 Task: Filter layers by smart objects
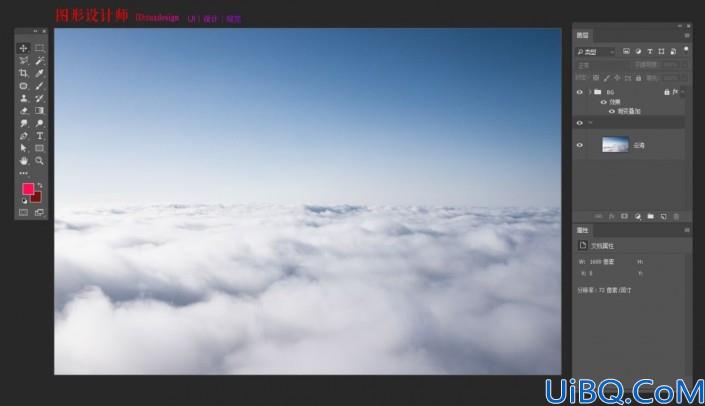click(673, 52)
